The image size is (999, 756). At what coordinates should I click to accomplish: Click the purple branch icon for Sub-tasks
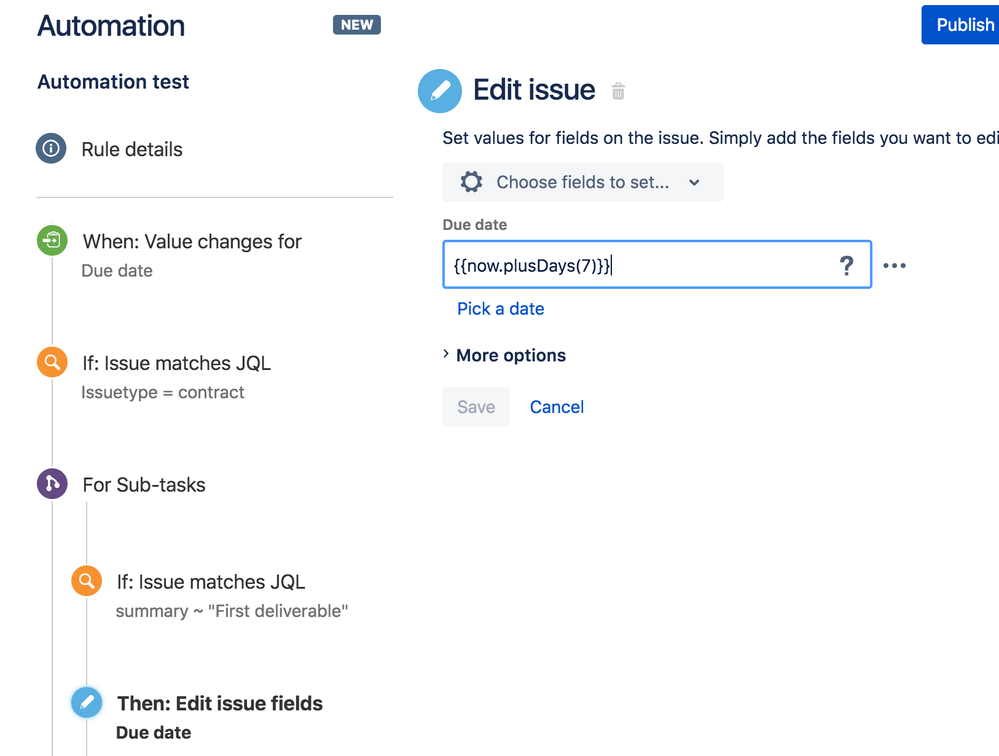[x=52, y=485]
